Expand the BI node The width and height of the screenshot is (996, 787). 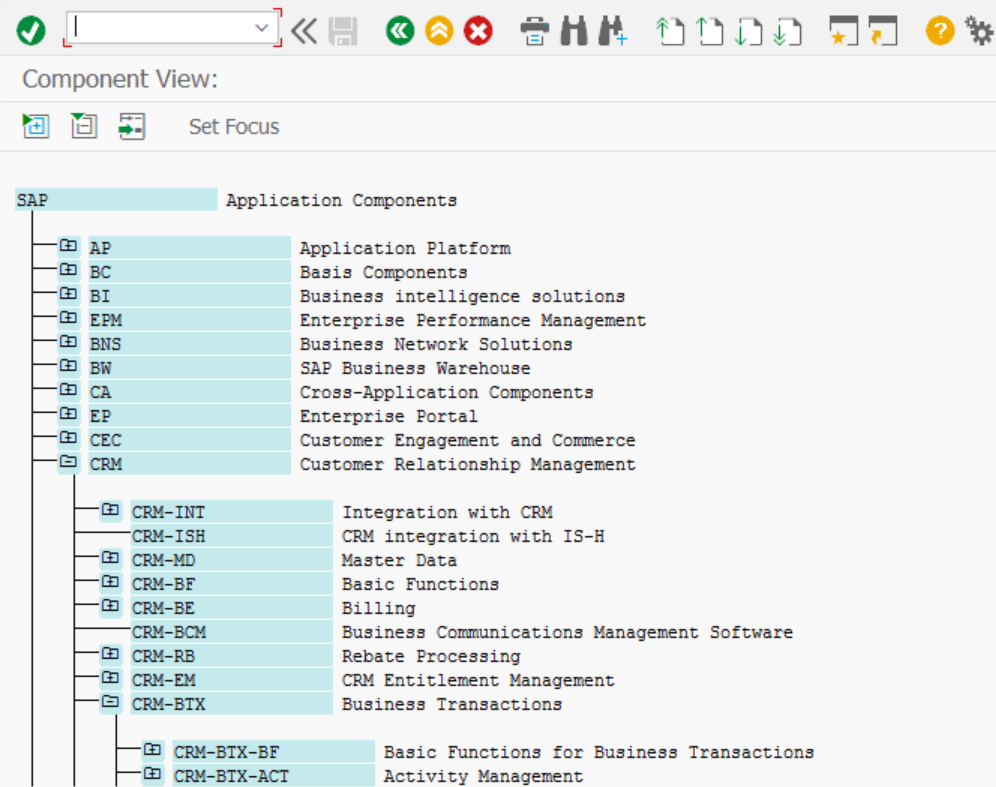point(68,294)
